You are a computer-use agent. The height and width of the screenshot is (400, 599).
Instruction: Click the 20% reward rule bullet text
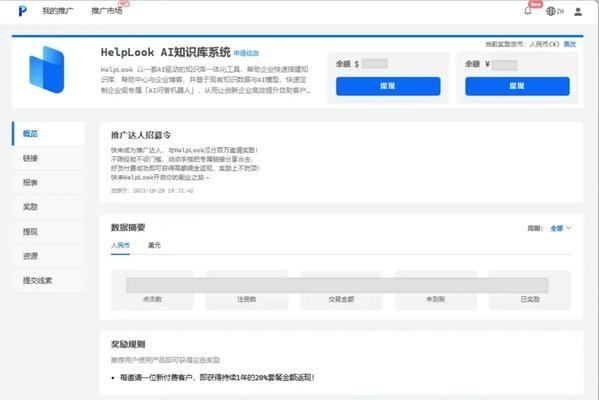[x=217, y=377]
